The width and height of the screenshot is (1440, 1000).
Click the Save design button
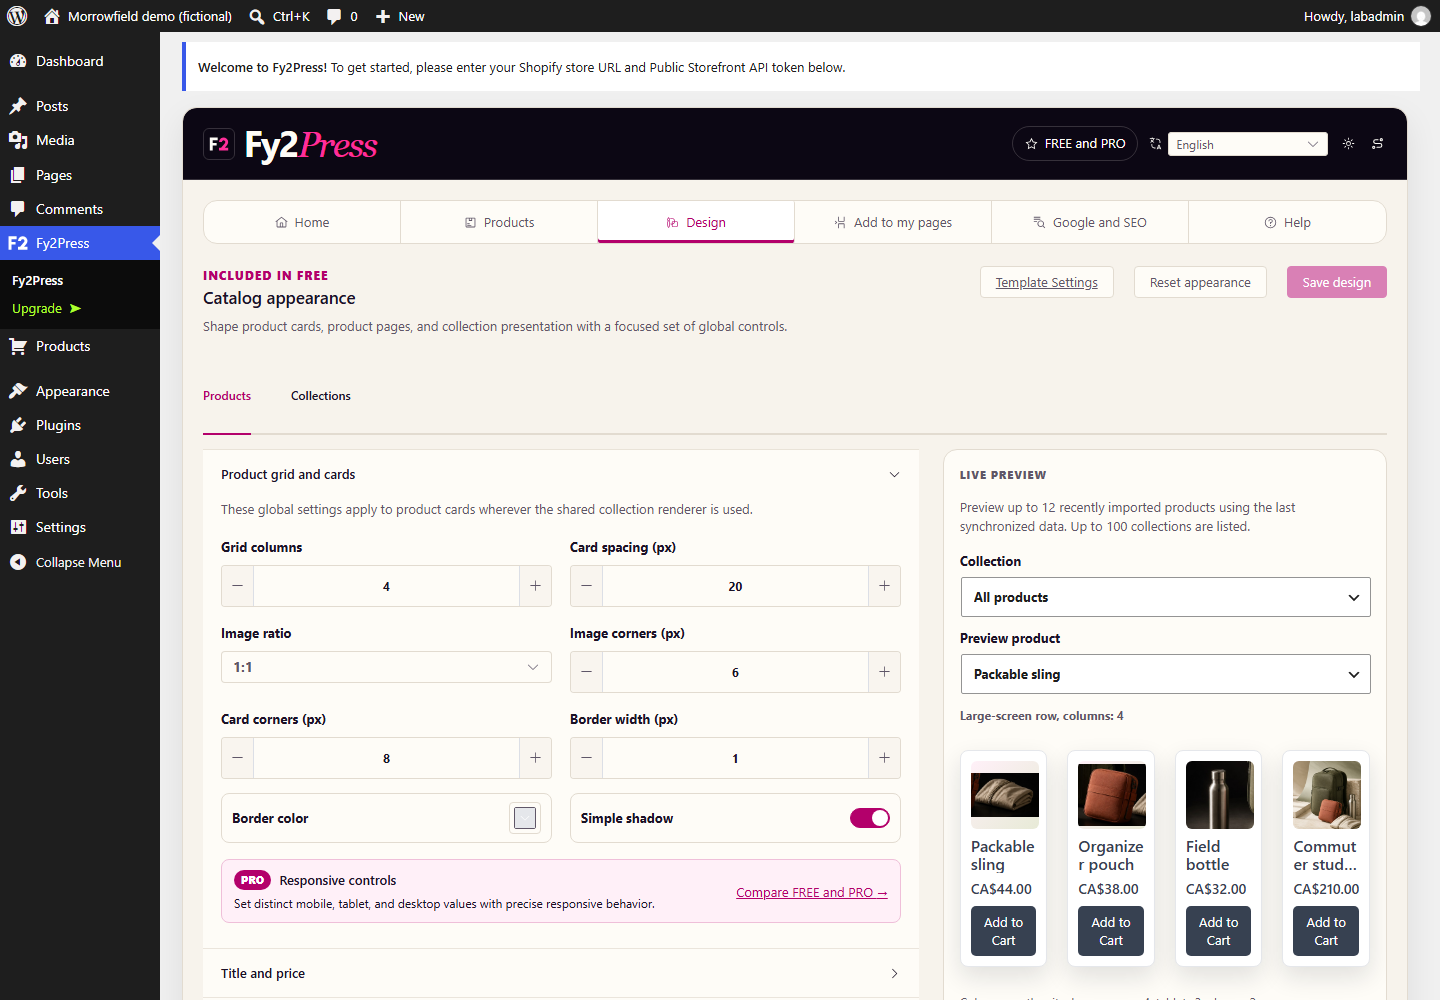(1337, 282)
